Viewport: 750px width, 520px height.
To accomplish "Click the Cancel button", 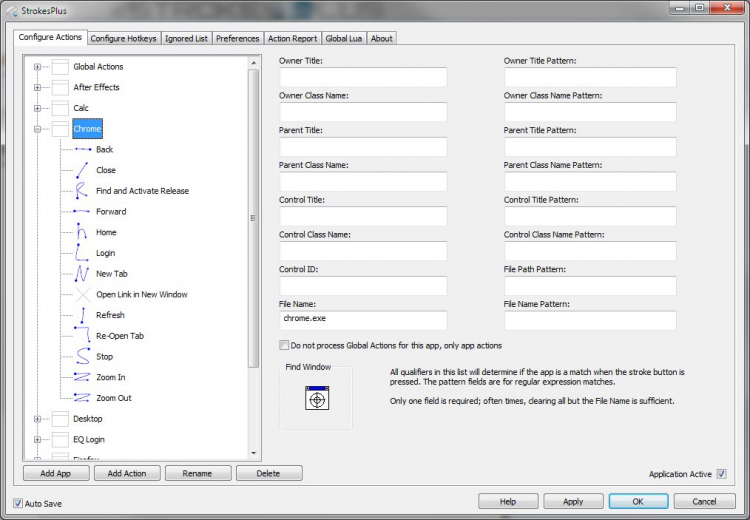I will coord(704,501).
